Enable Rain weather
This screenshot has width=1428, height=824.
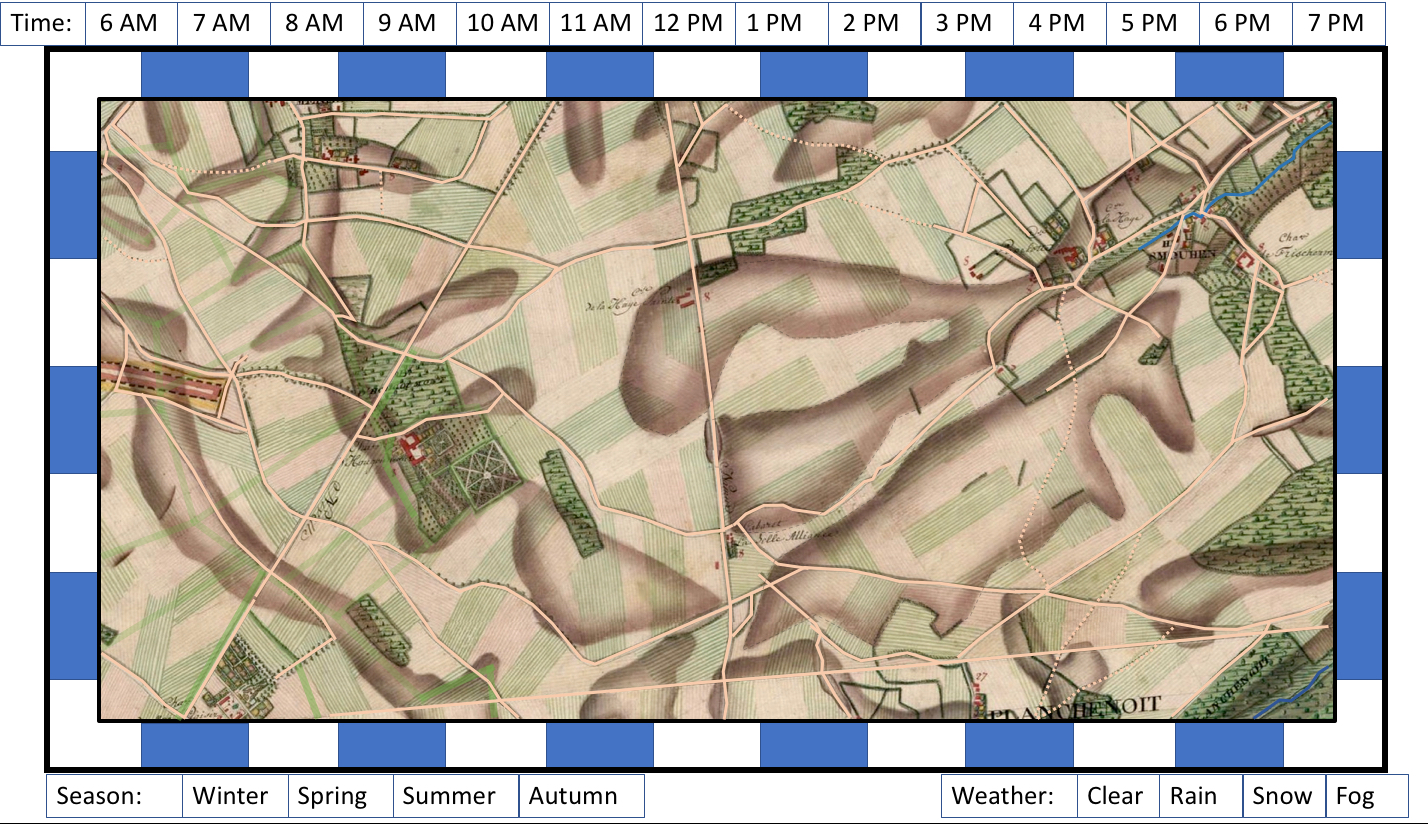[1199, 796]
